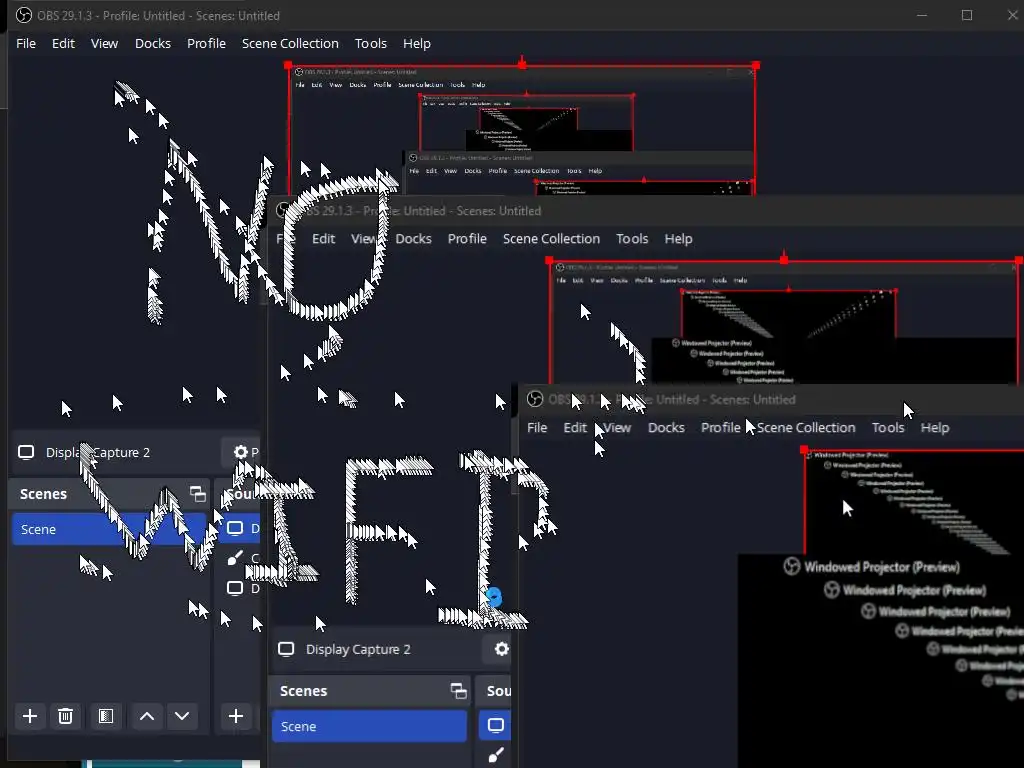This screenshot has height=768, width=1024.
Task: Click the top-center red handle of the preview selection
Action: tap(522, 65)
